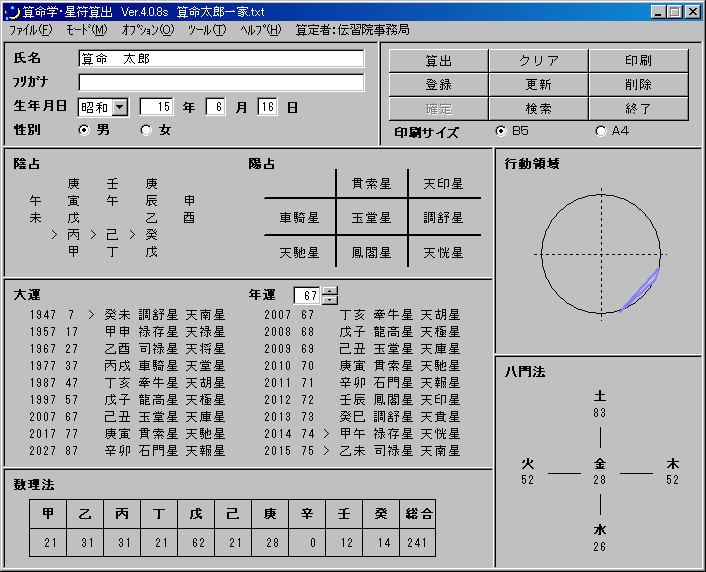Click the moon app icon in title bar
This screenshot has width=706, height=572.
point(11,12)
